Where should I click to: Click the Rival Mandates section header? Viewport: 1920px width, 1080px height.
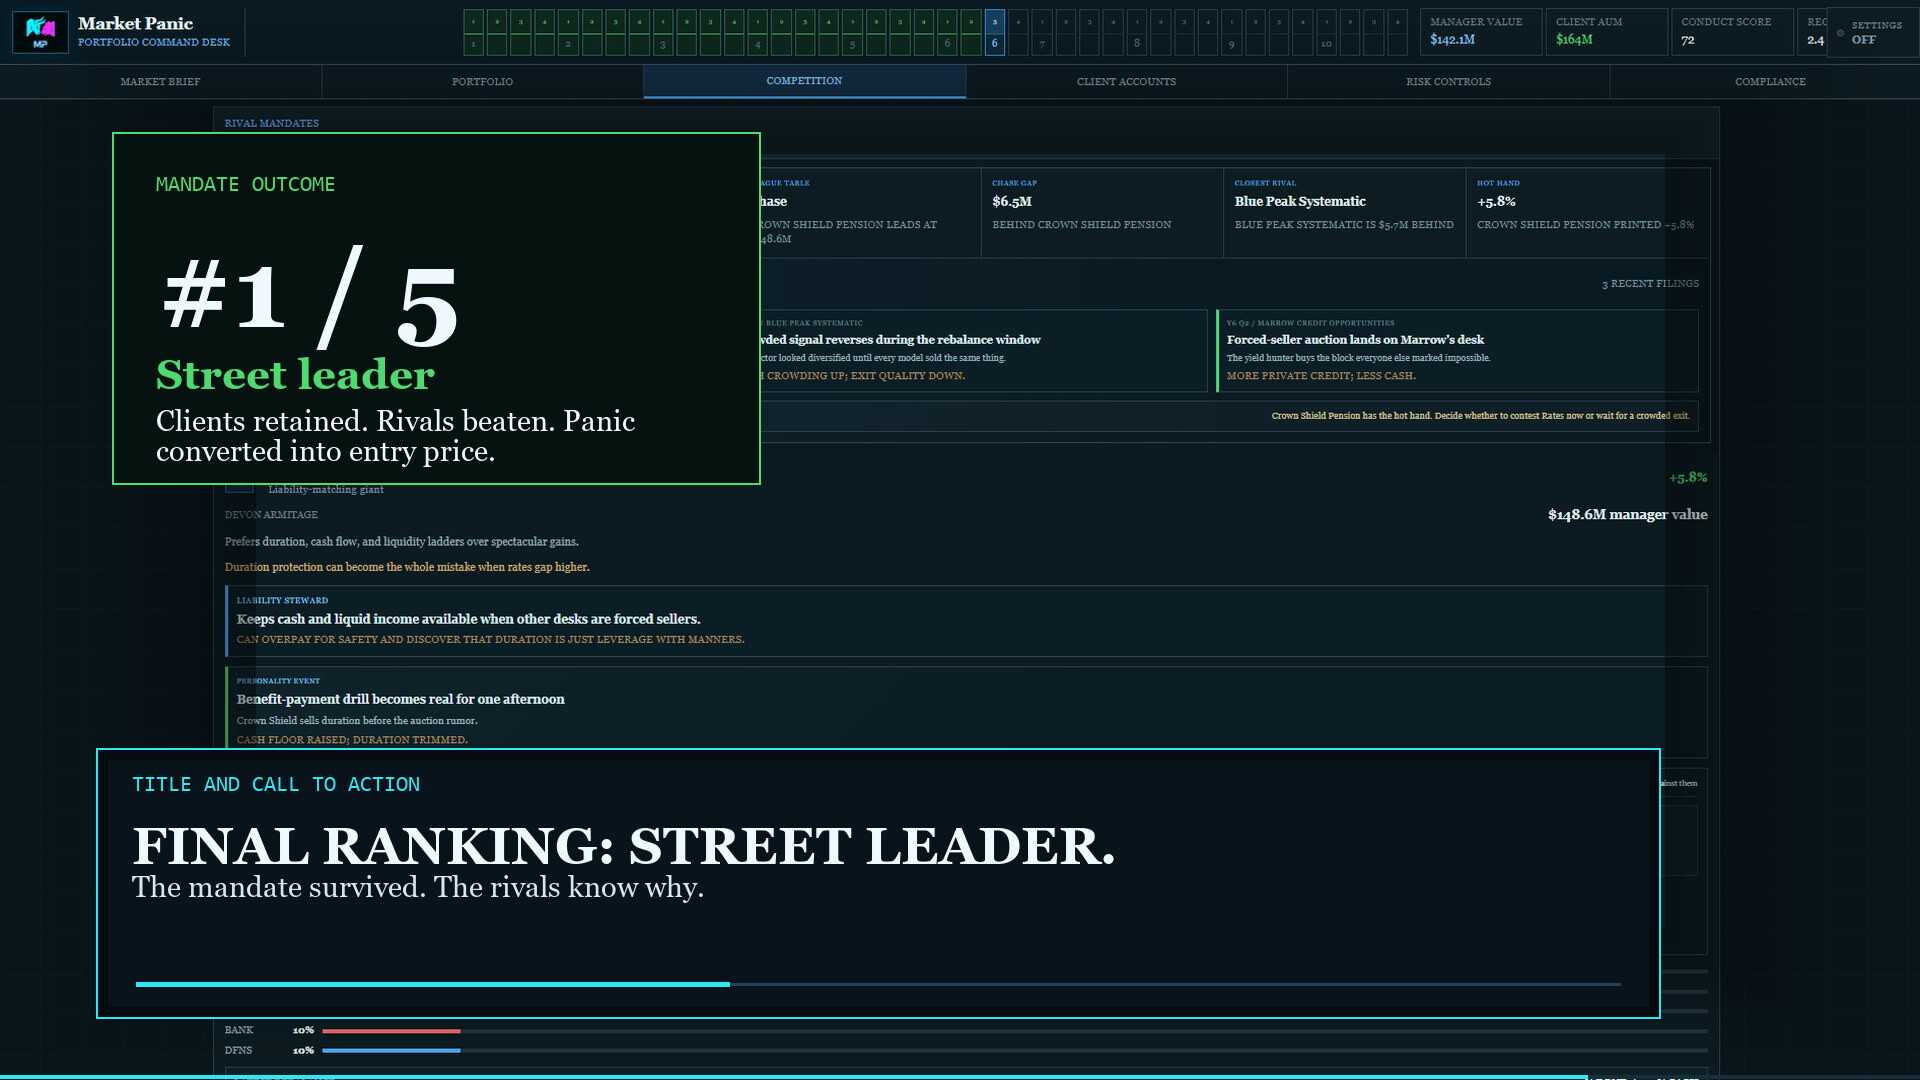click(x=272, y=123)
